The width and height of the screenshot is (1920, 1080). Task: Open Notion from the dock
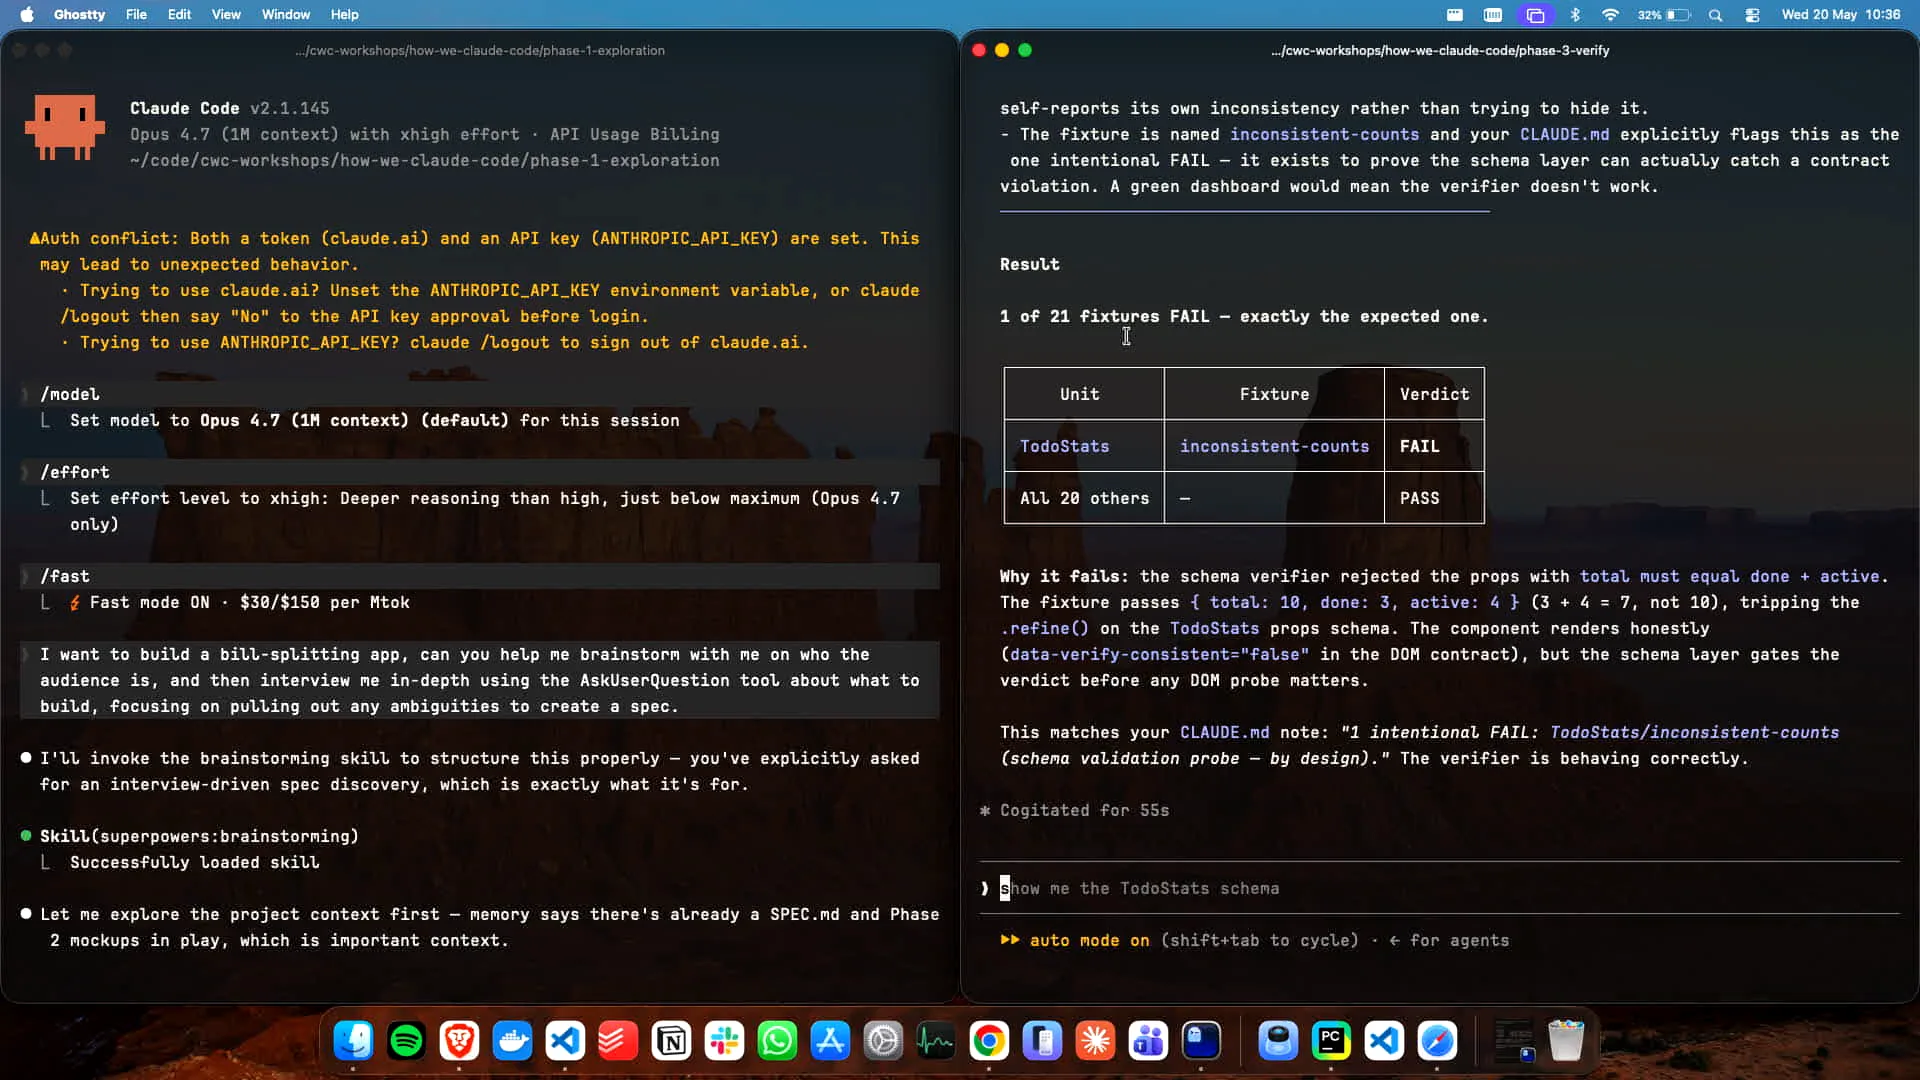[x=671, y=1041]
